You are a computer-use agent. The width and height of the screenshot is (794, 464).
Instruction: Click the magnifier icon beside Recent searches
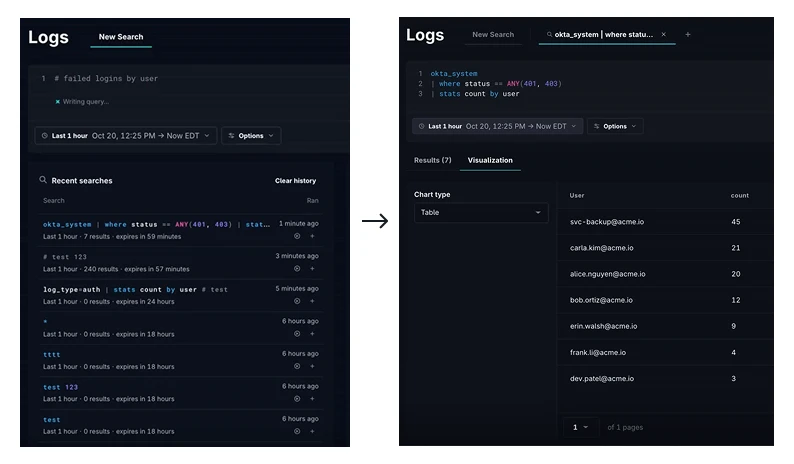pos(43,180)
